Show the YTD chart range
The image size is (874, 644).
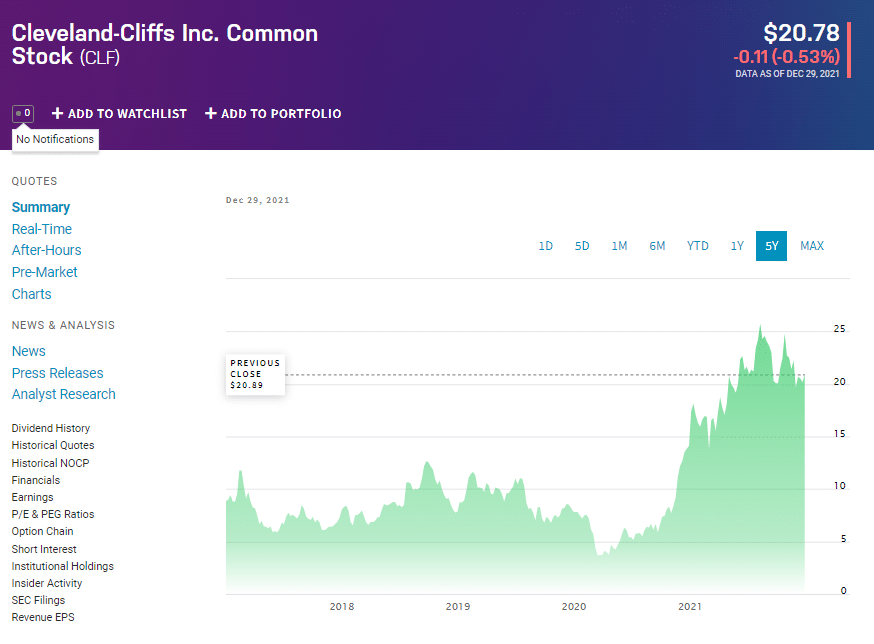(697, 246)
